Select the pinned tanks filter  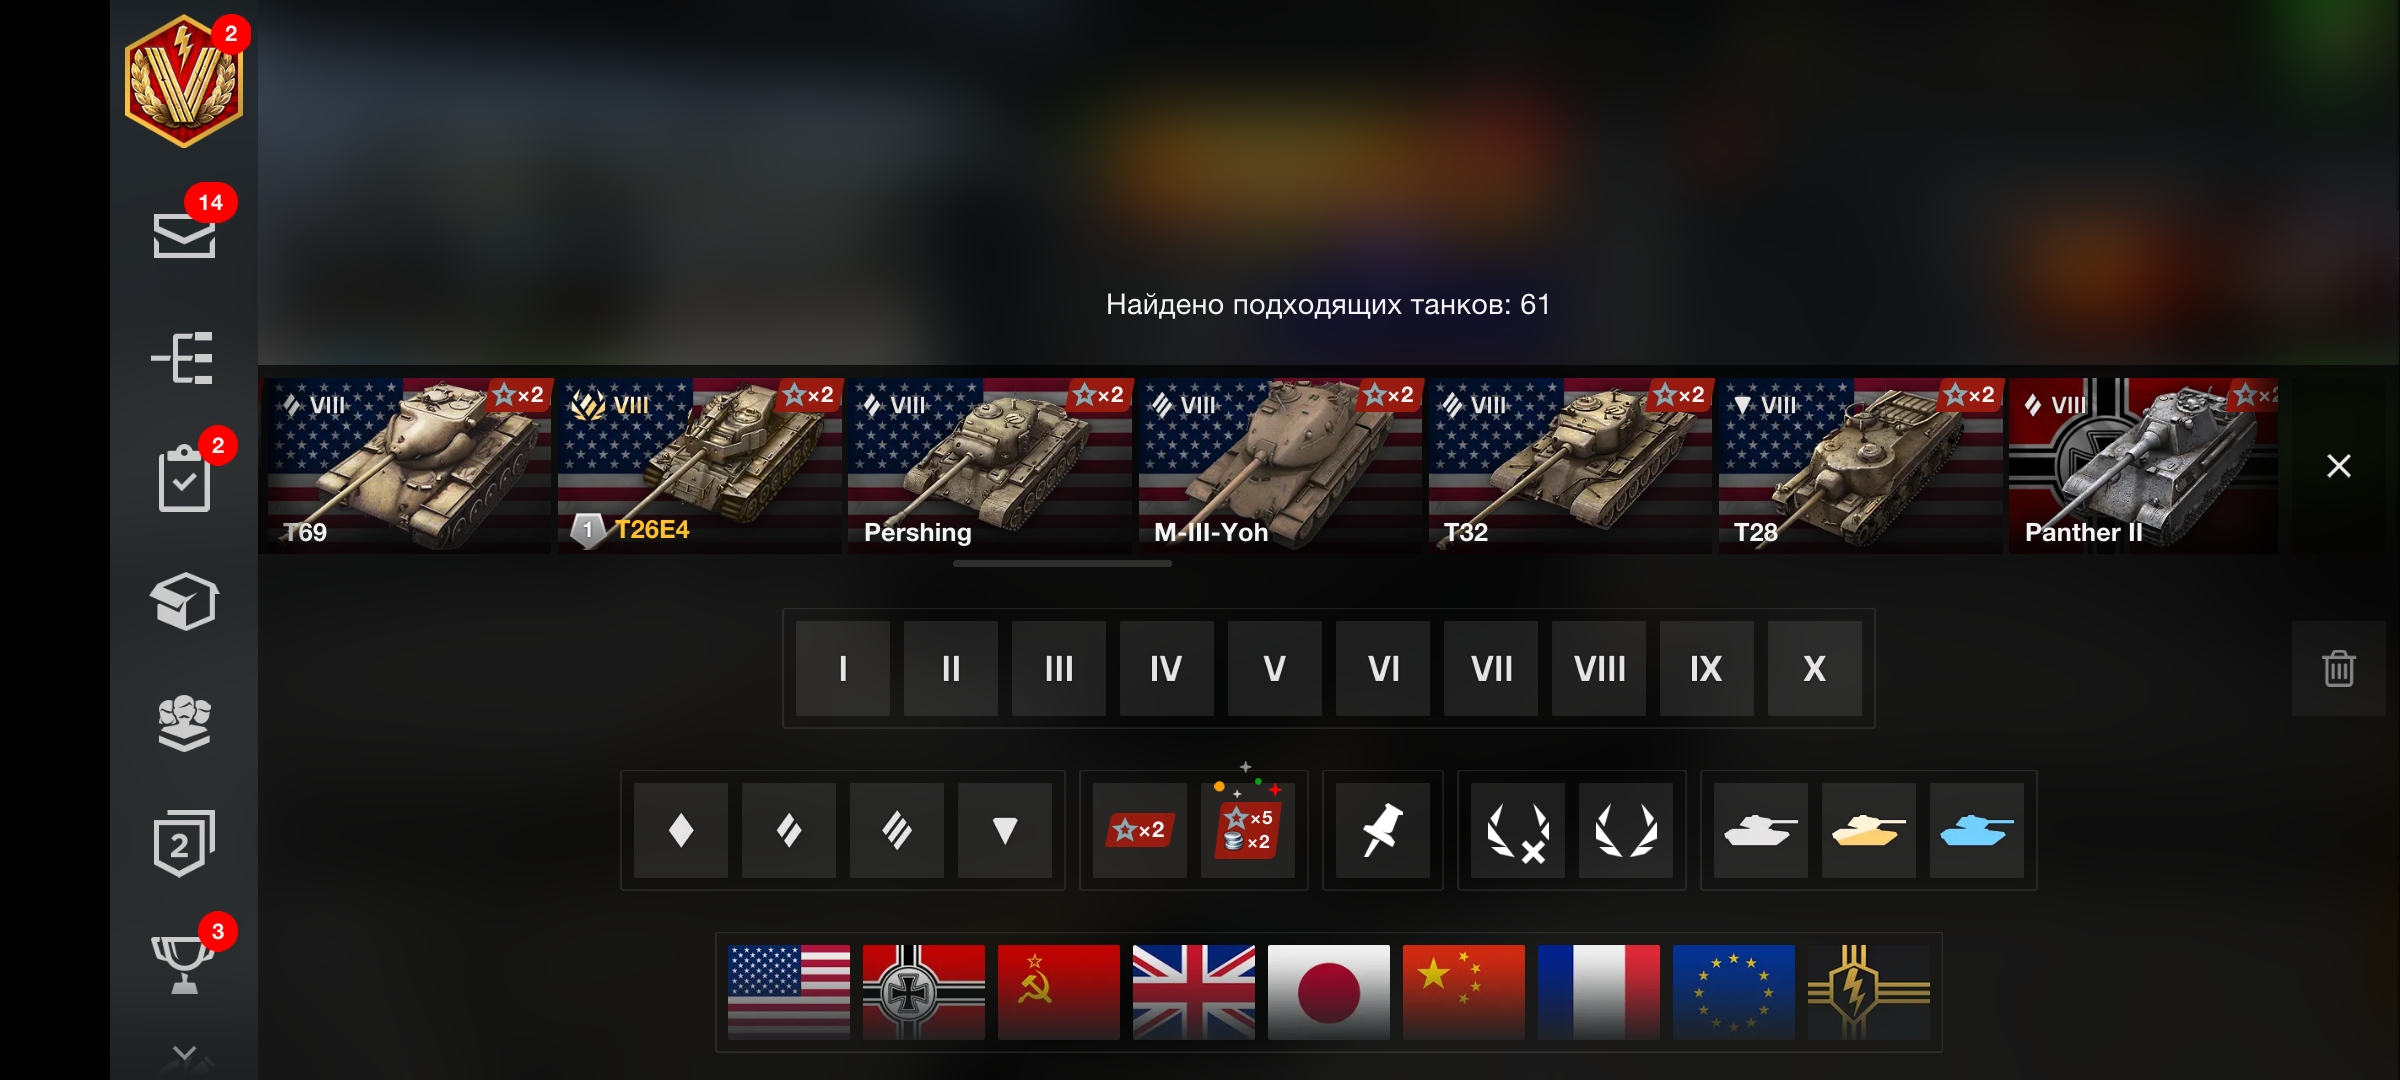pos(1383,830)
